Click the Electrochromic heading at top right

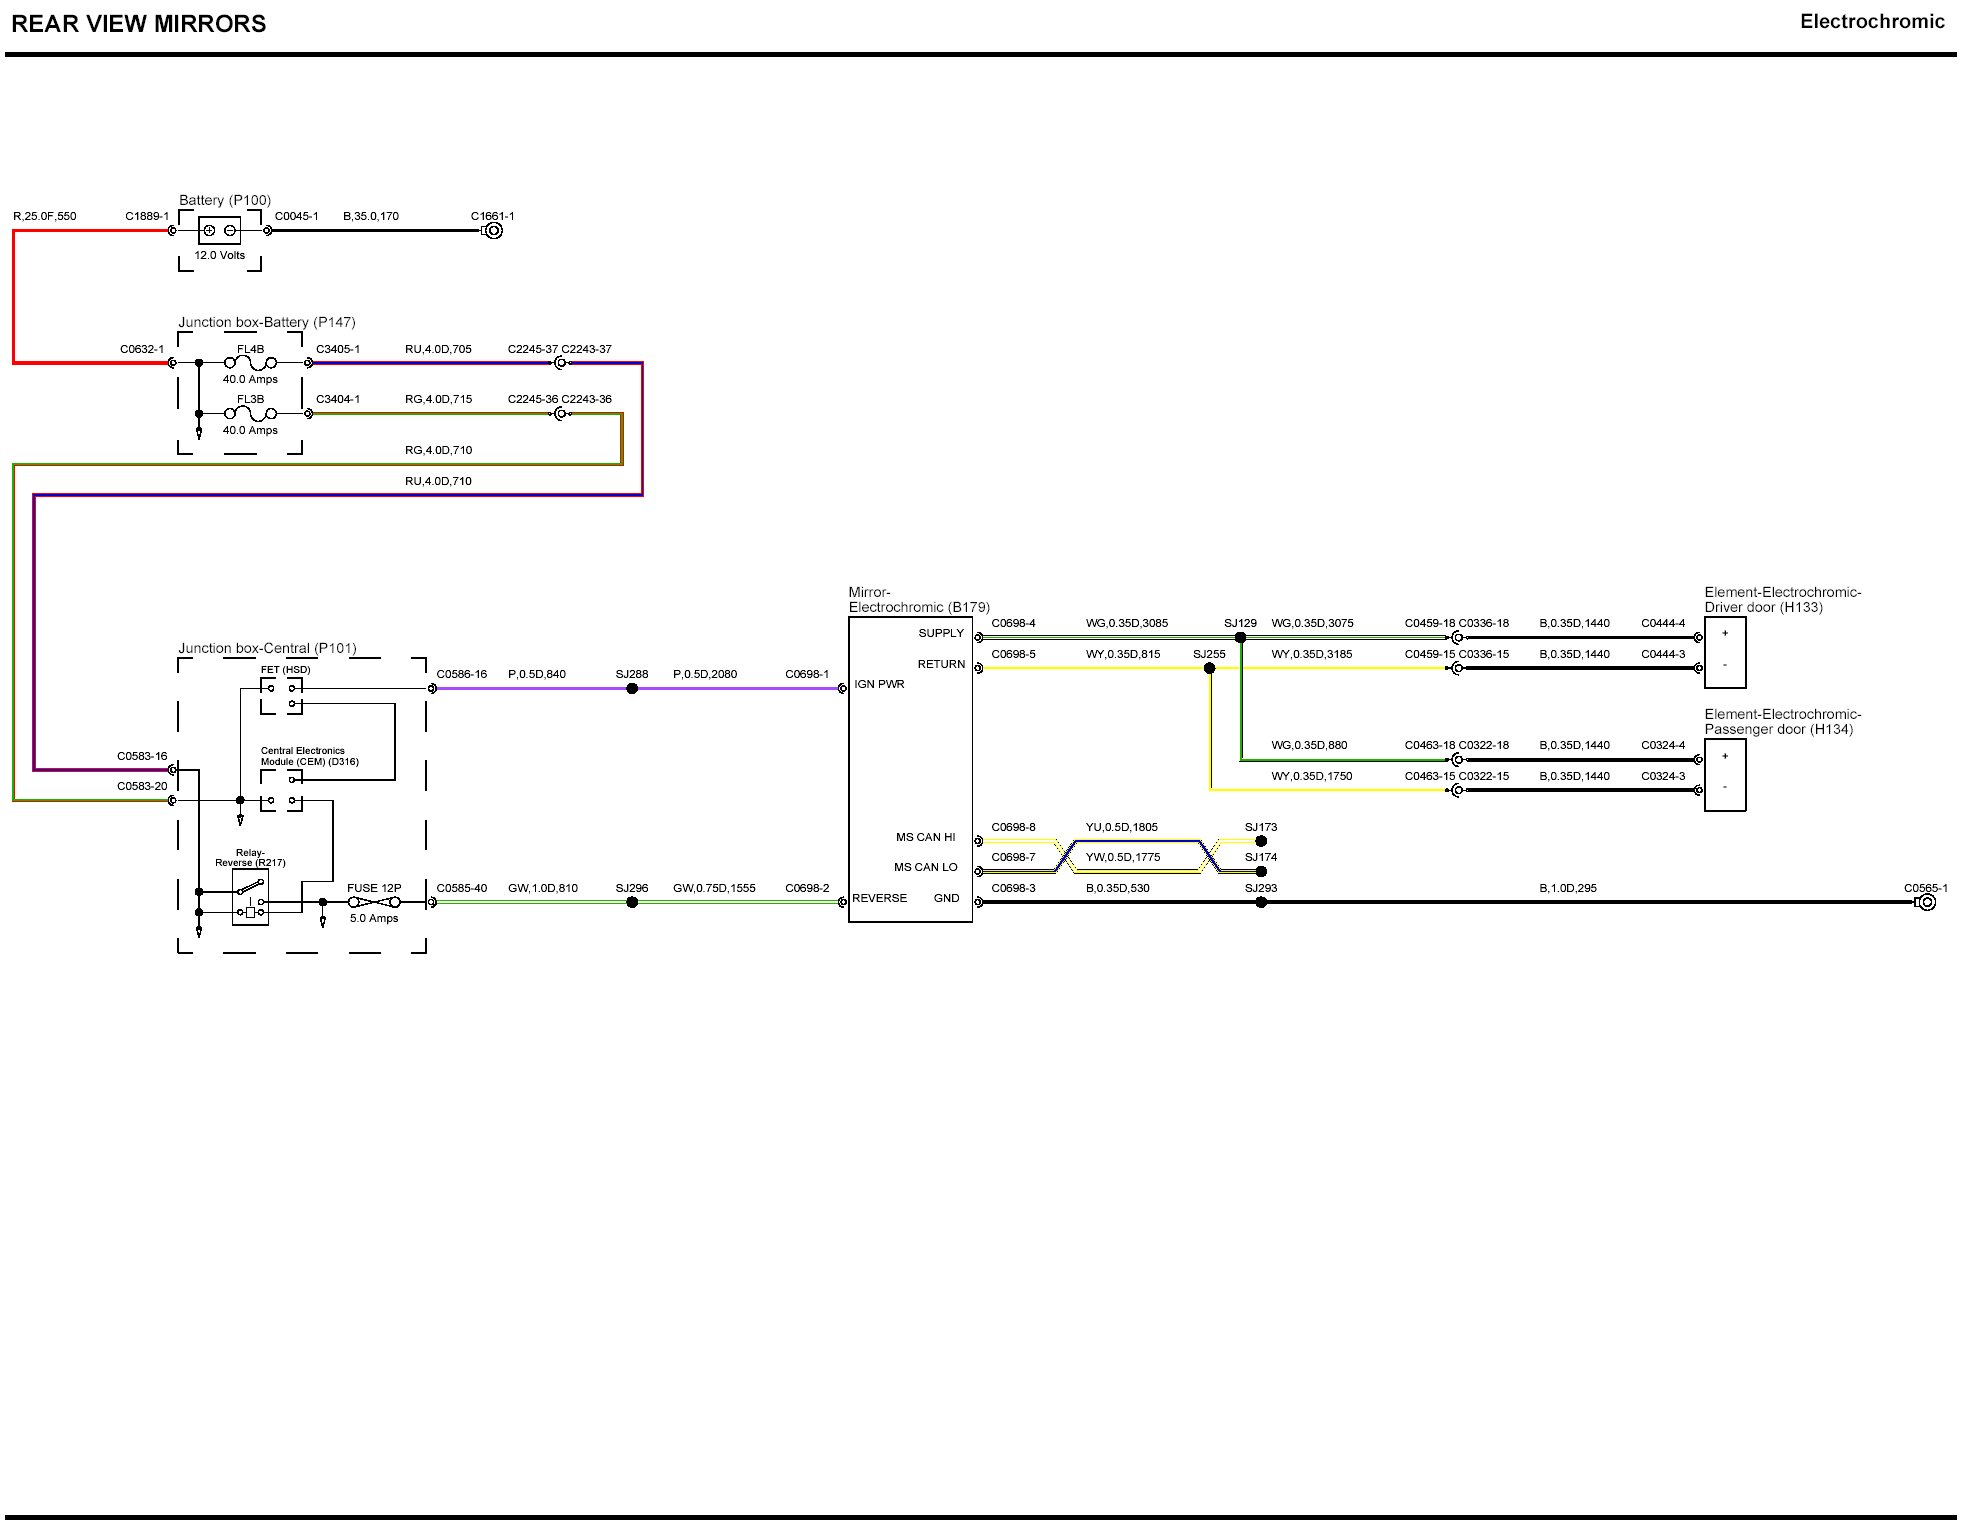tap(1871, 22)
